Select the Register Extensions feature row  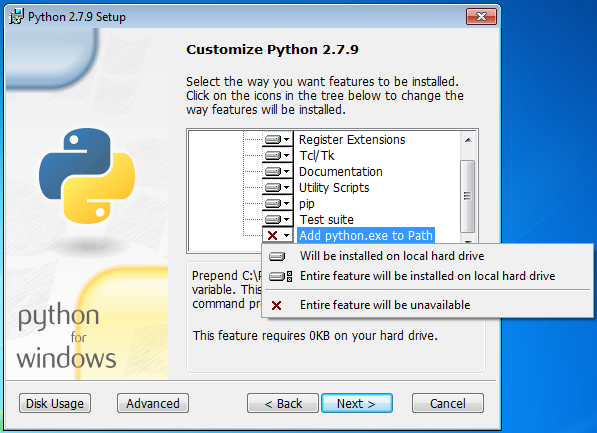352,140
